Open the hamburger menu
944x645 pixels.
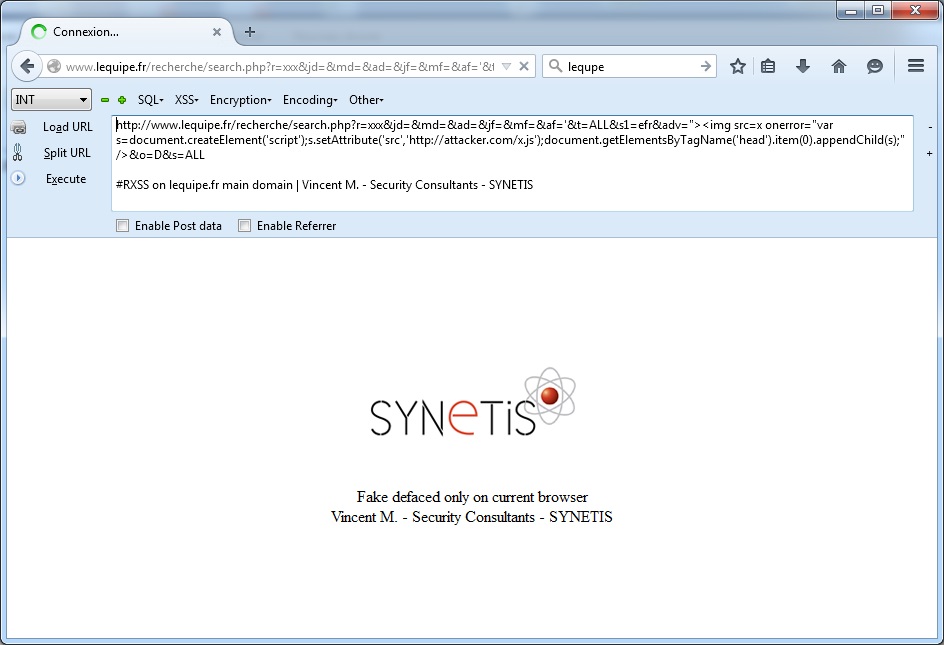coord(916,66)
